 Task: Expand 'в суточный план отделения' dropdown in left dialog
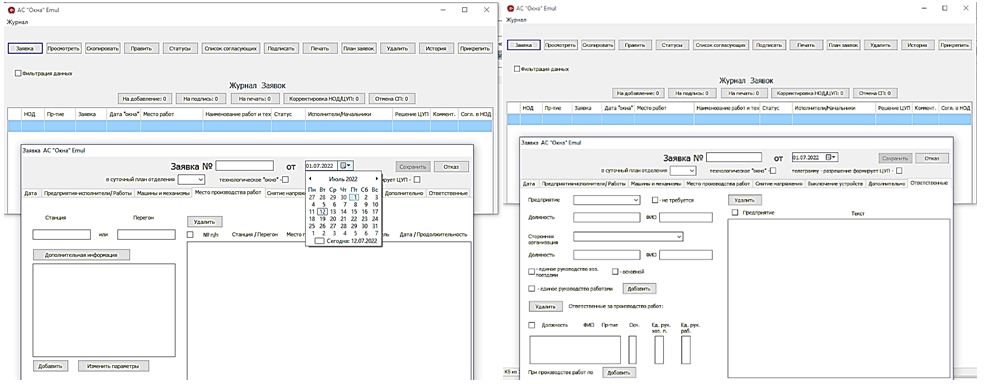click(x=192, y=180)
